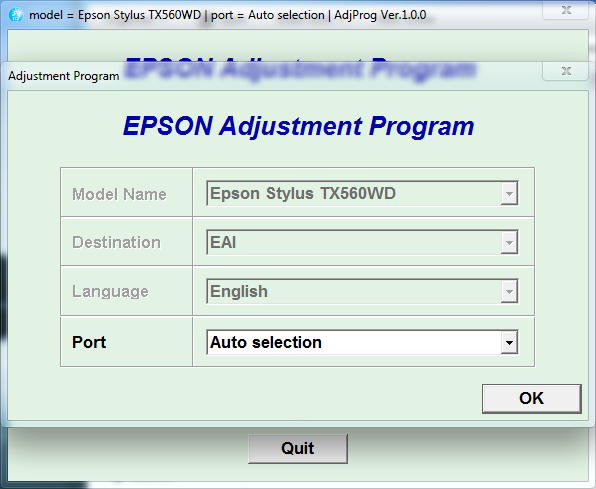Close the main AdjProg window

click(566, 10)
